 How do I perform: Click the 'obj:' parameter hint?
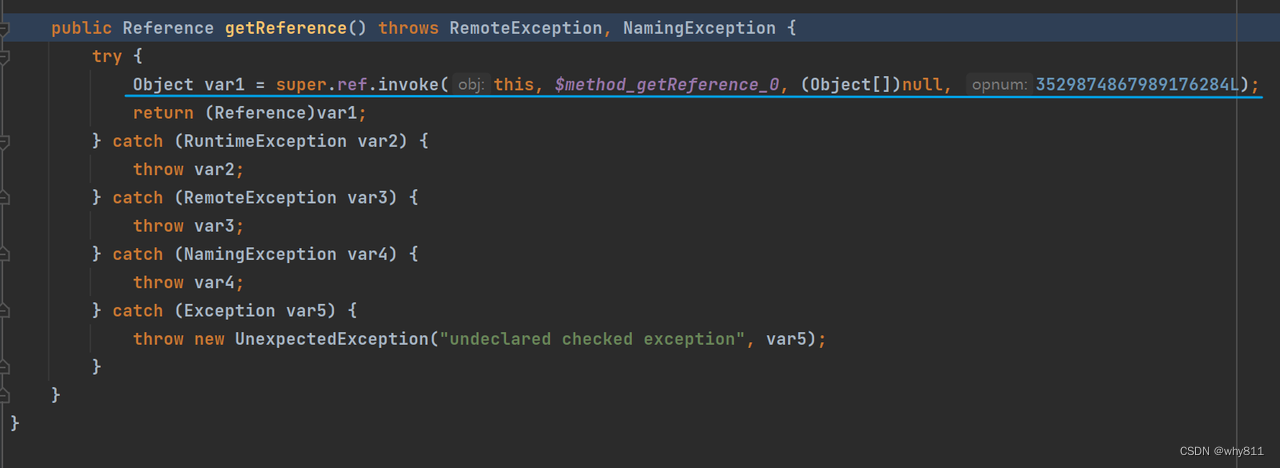tap(472, 85)
